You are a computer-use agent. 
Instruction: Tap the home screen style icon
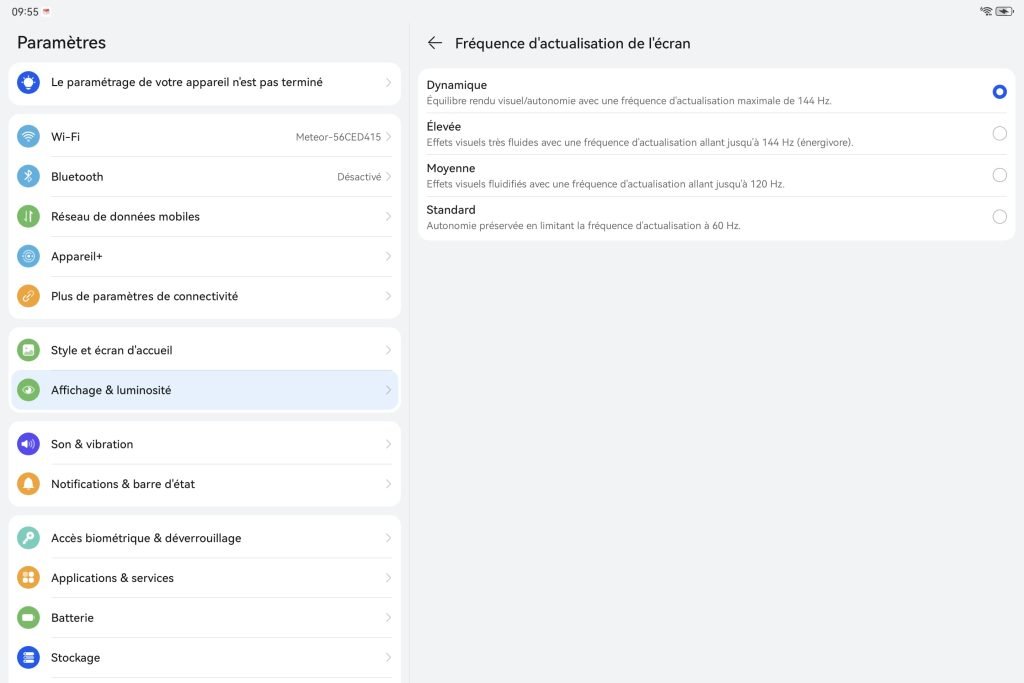point(28,351)
